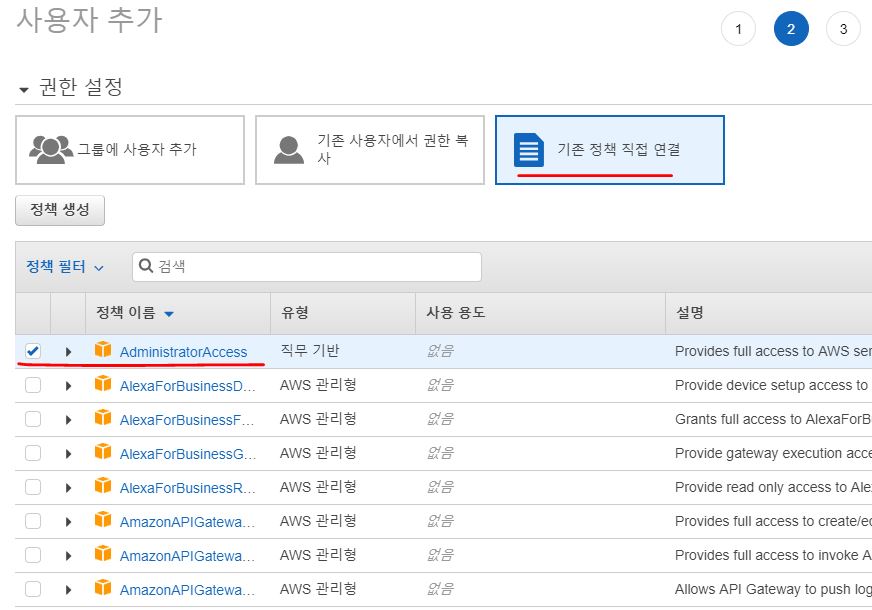
Task: Click 'Grants full access to AlexaForB' description
Action: [x=773, y=419]
